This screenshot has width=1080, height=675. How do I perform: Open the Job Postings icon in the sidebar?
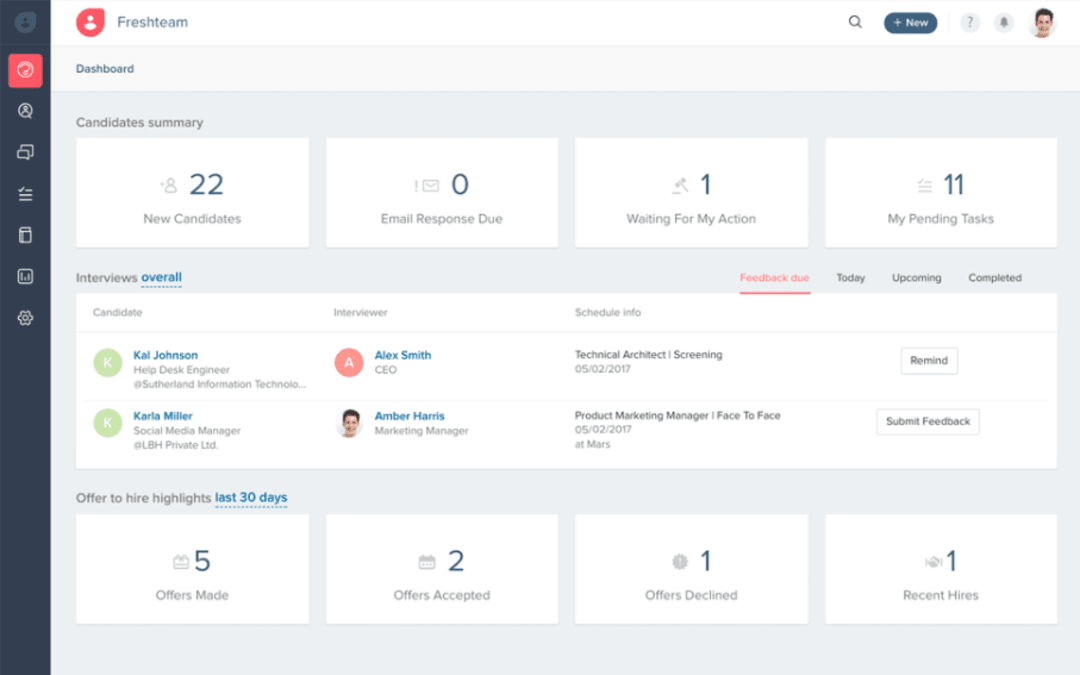(25, 234)
